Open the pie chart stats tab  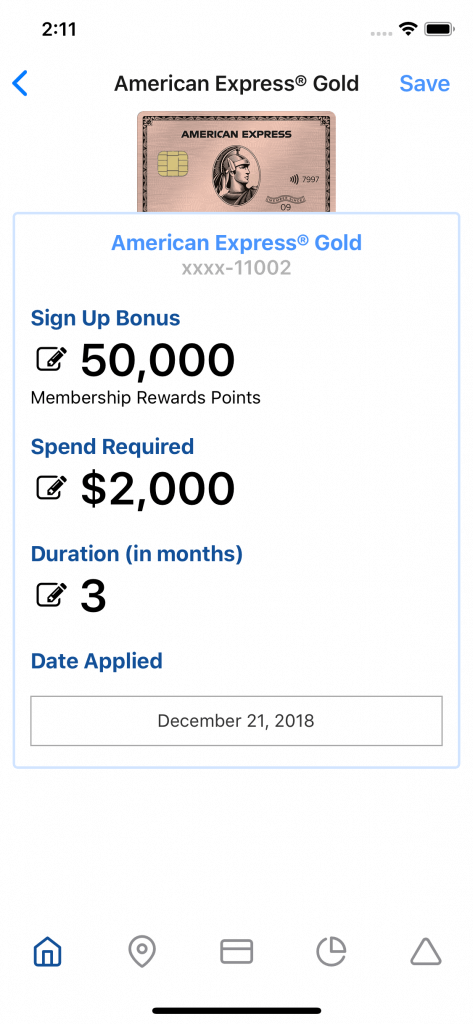(x=331, y=951)
